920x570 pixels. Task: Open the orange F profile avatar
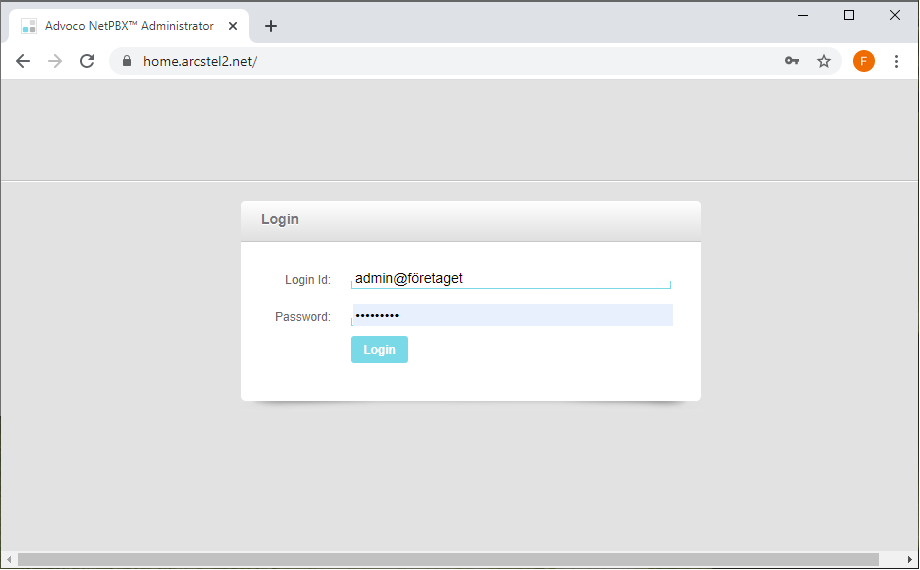click(x=864, y=61)
